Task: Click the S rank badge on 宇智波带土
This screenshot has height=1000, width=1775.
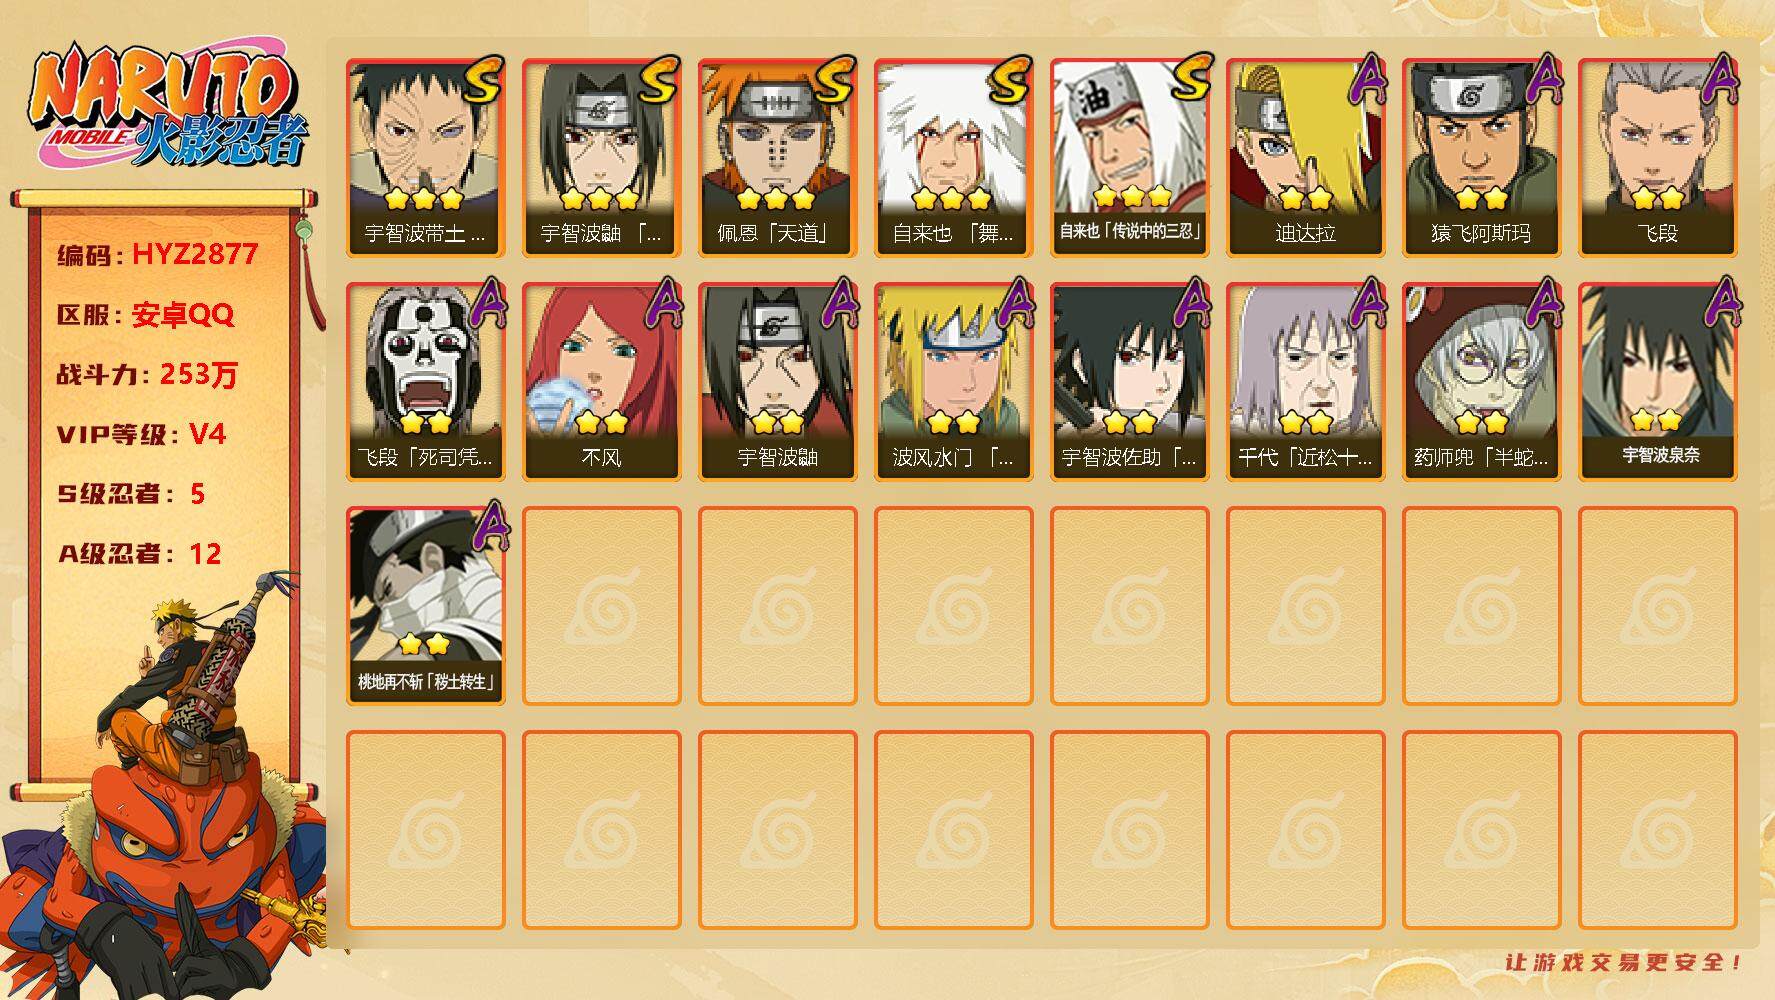Action: click(484, 80)
